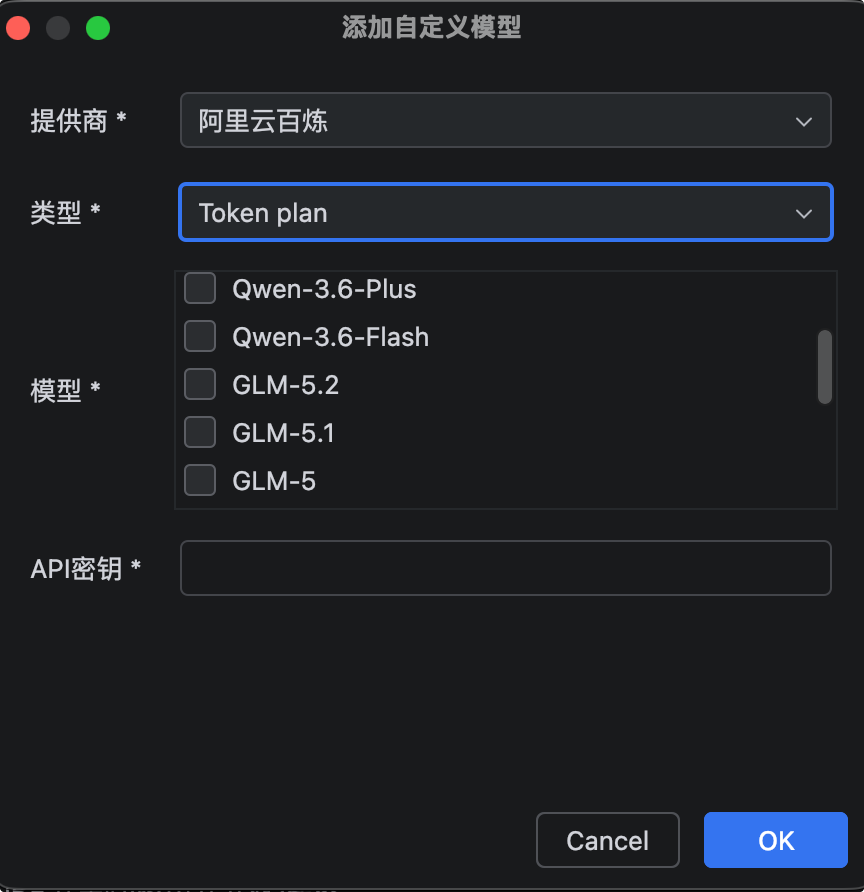Select the GLM-5.1 model checkbox
This screenshot has height=892, width=864.
coord(200,432)
